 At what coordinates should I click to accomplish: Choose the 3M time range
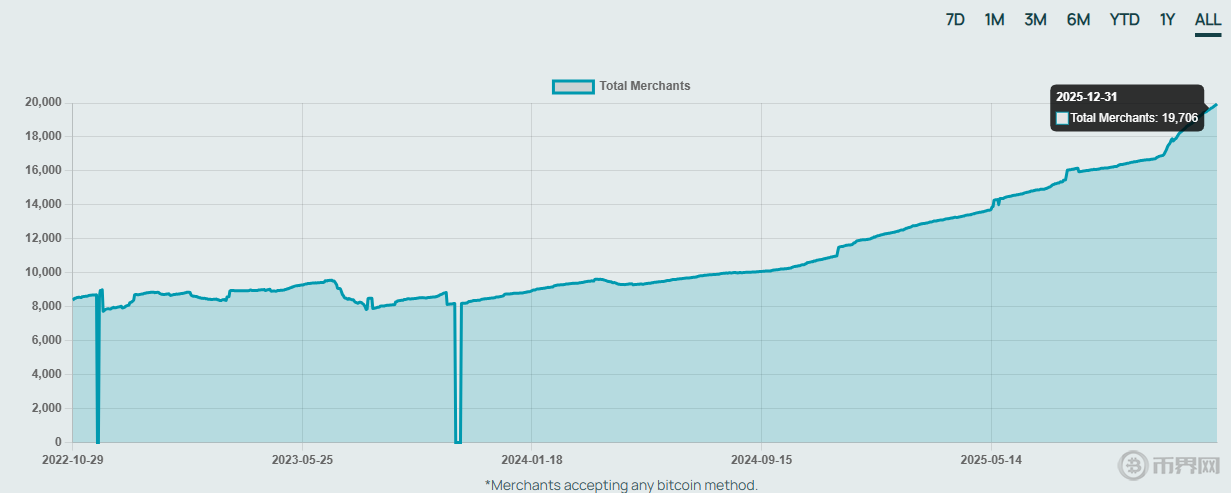tap(1035, 20)
